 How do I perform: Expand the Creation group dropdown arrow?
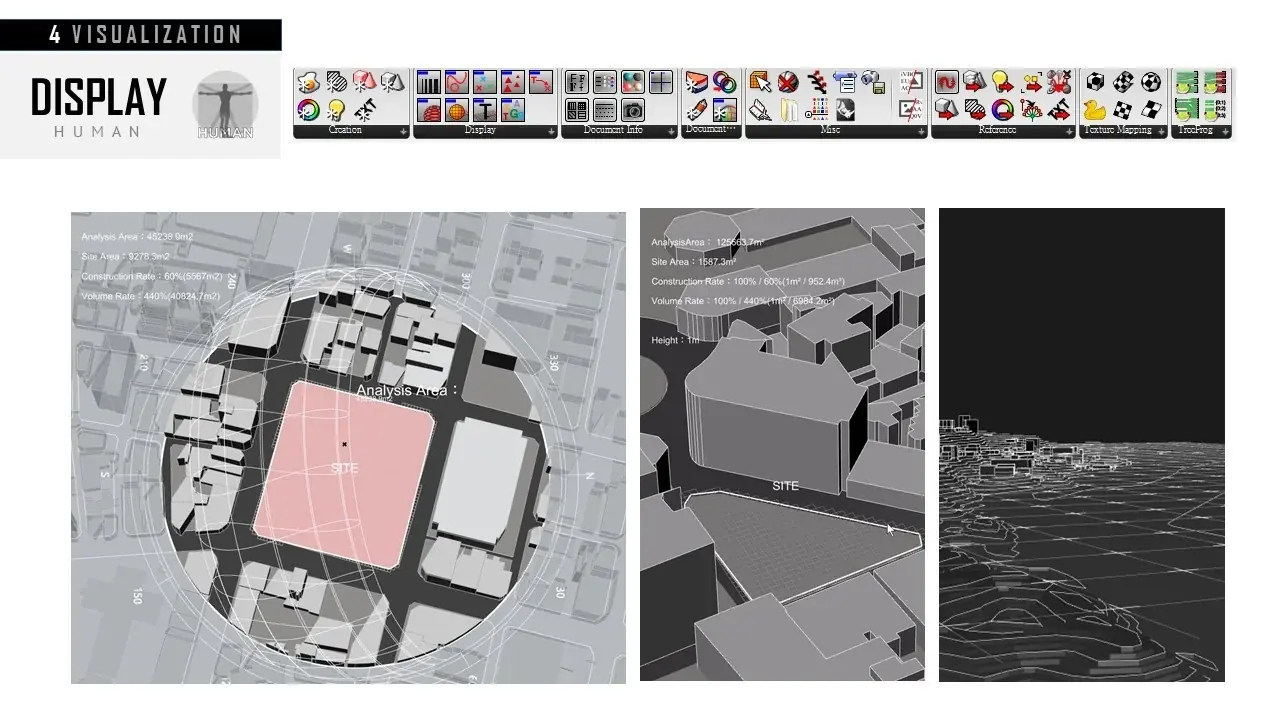404,131
